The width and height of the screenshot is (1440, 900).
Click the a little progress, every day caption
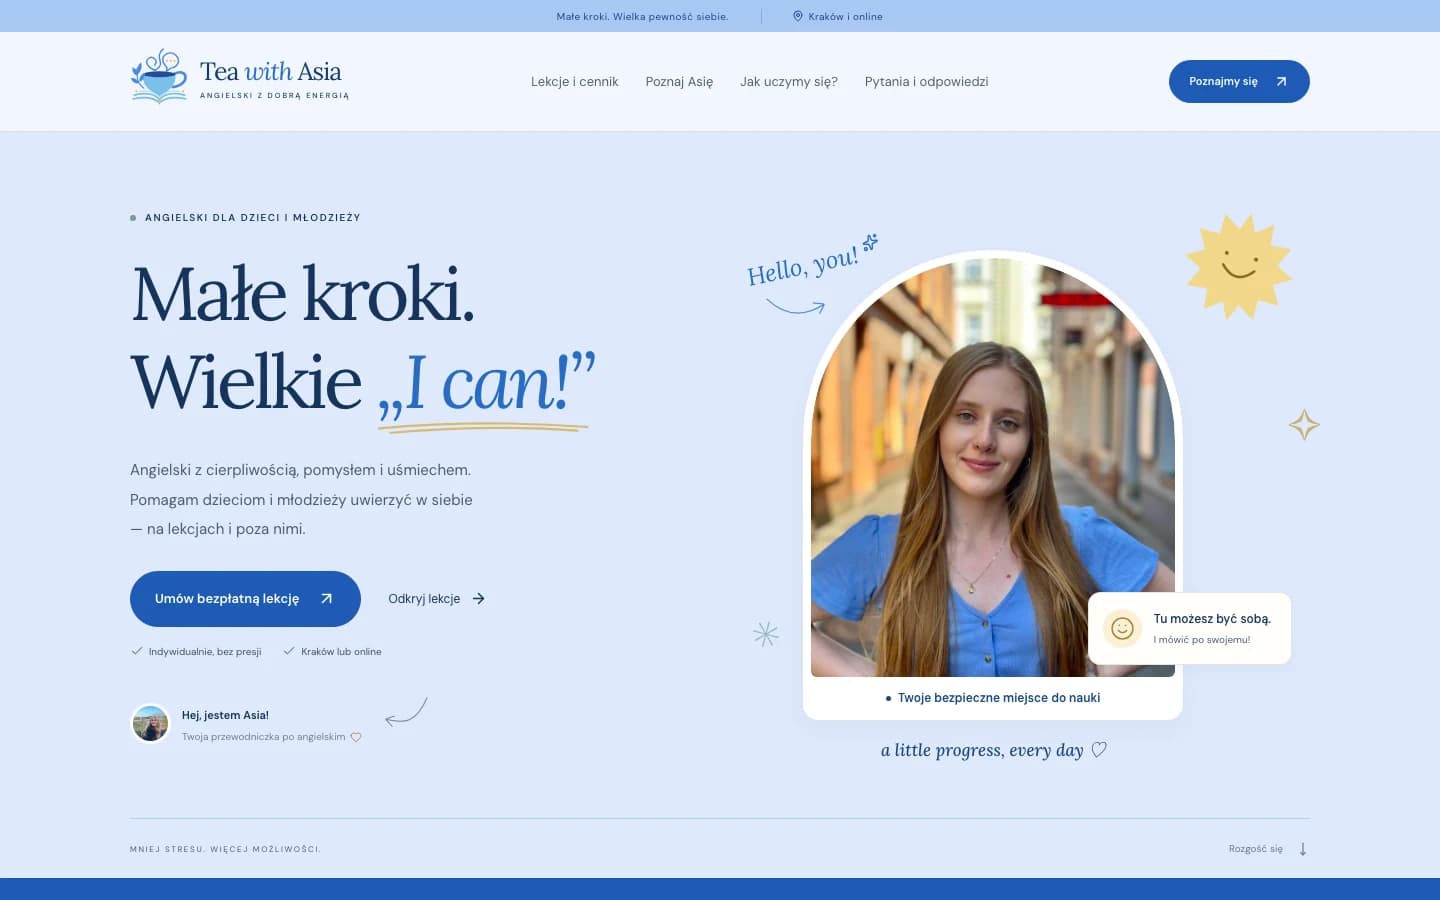coord(982,750)
